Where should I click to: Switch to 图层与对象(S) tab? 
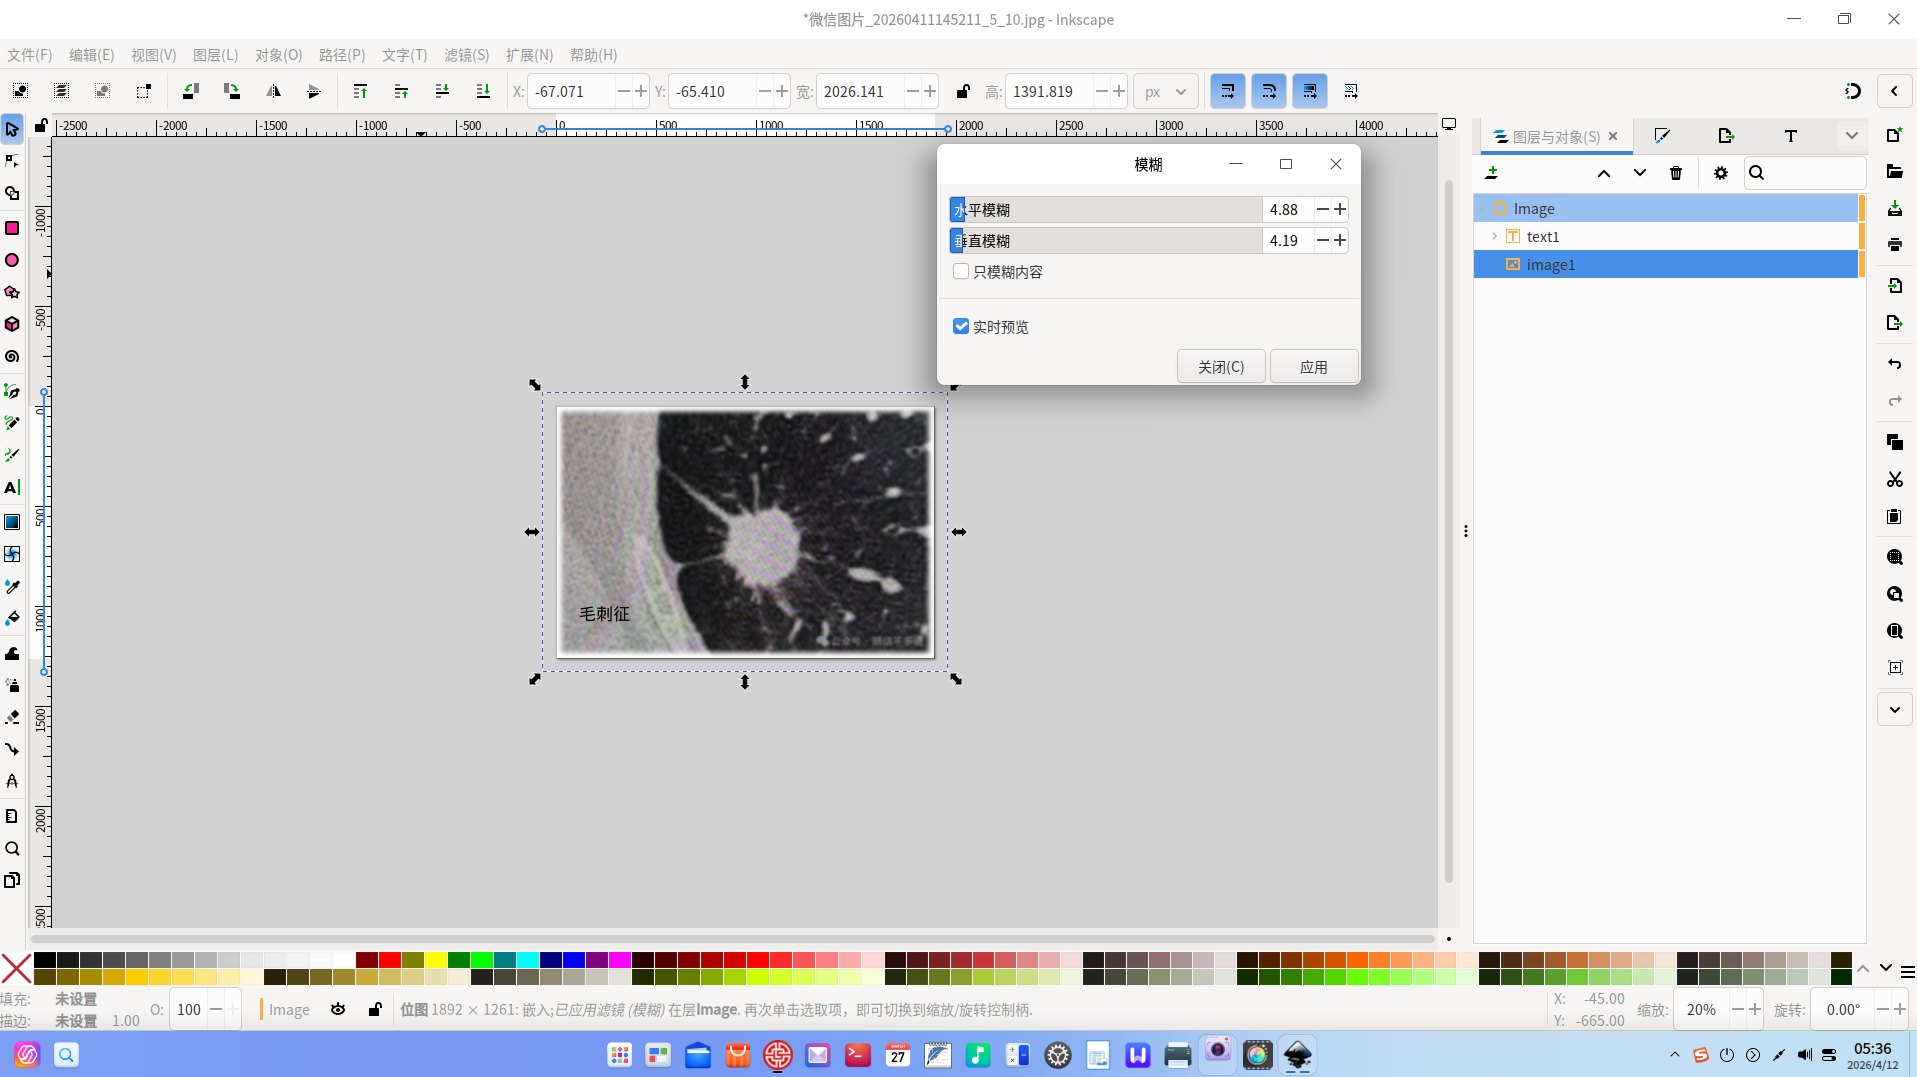(1554, 137)
